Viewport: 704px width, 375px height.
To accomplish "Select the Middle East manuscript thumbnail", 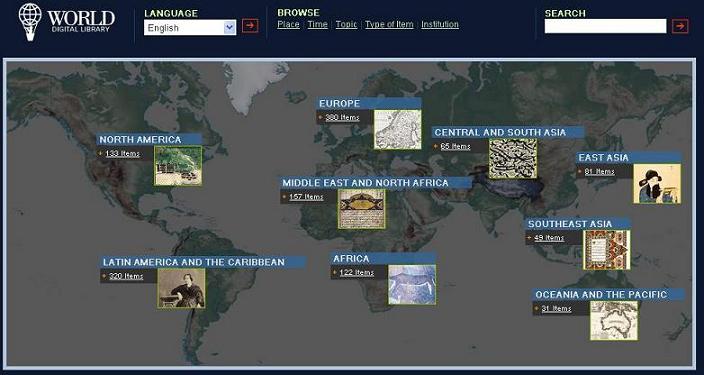I will pyautogui.click(x=361, y=209).
